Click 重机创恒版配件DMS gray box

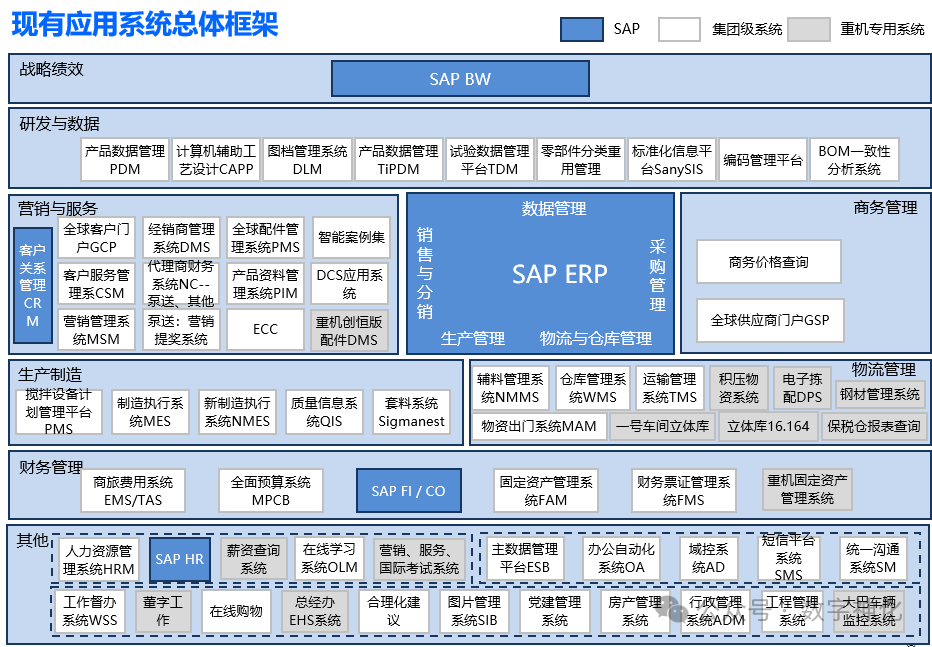[x=350, y=330]
